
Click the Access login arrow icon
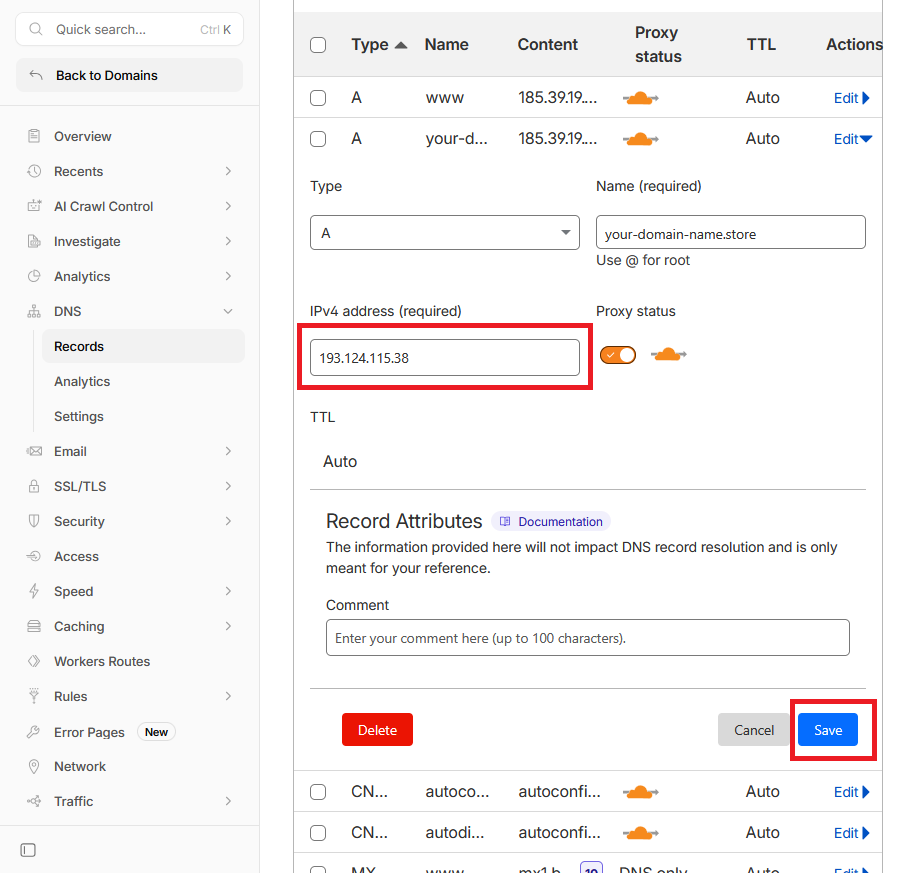34,556
